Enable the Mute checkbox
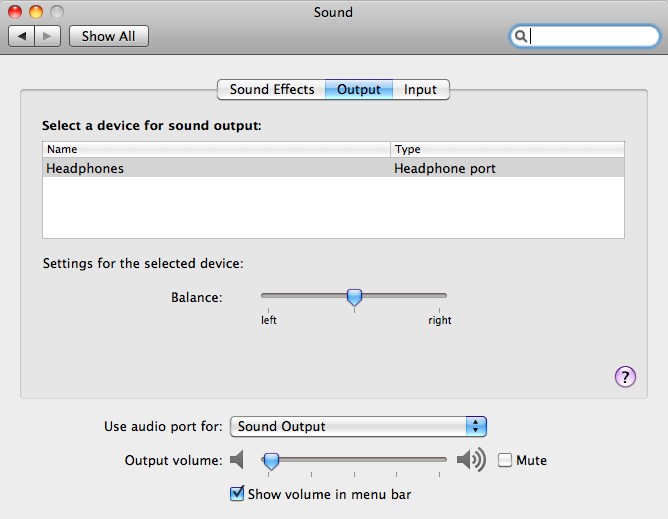This screenshot has height=519, width=668. coord(505,460)
